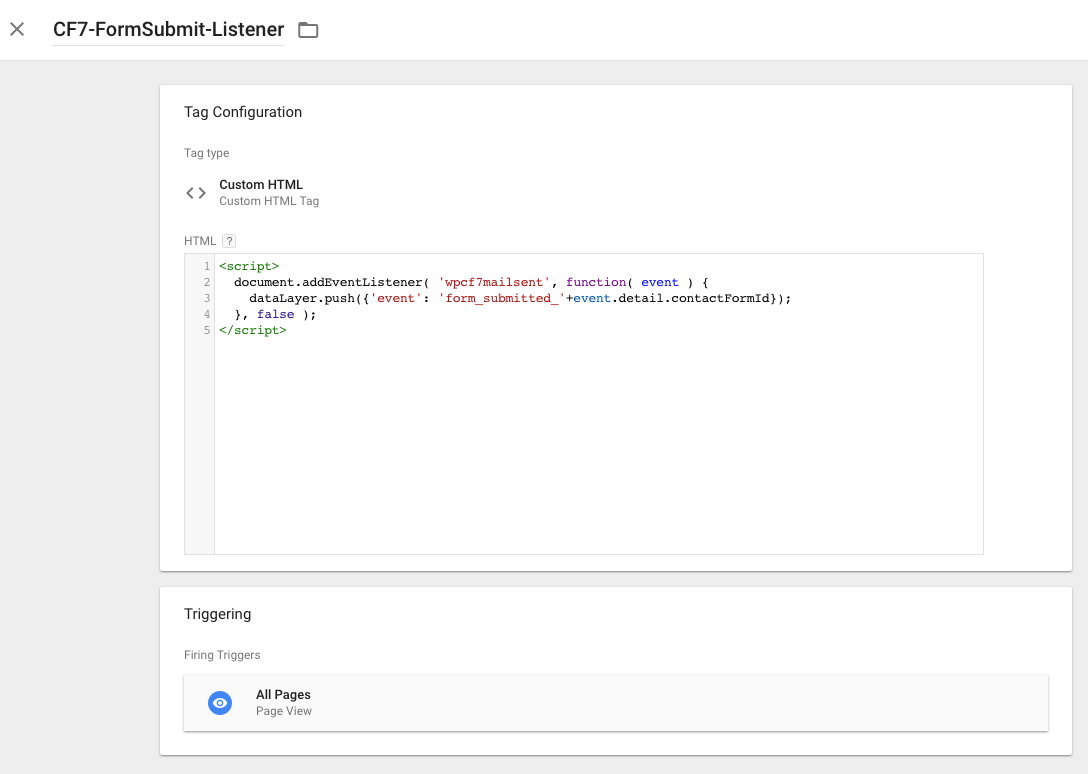Place cursor on the closing script tag line
The width and height of the screenshot is (1088, 774).
tap(252, 330)
